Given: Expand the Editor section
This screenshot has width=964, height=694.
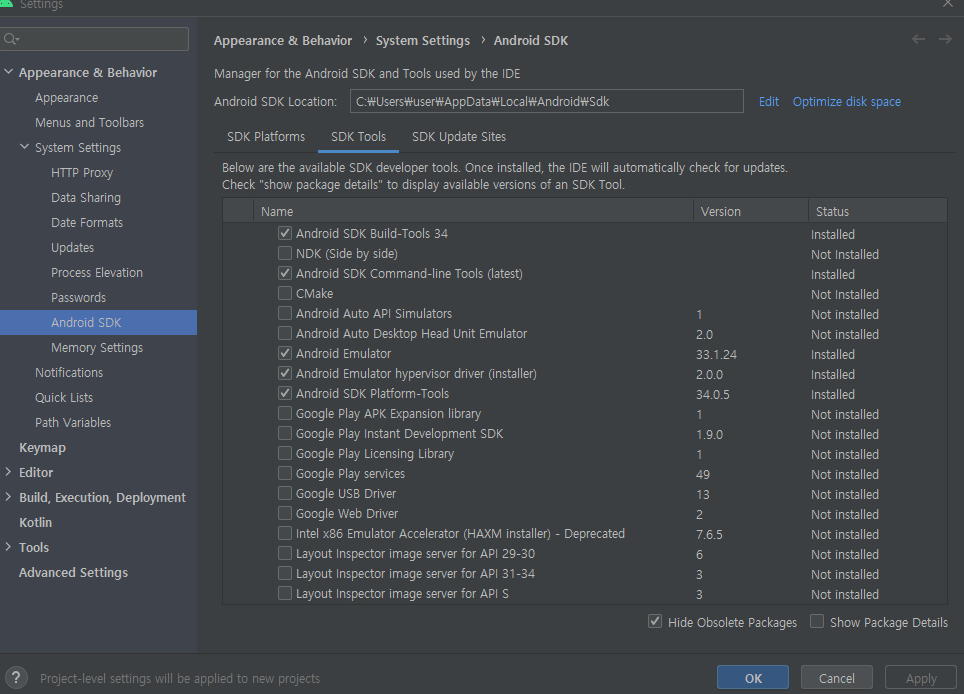Looking at the screenshot, I should pyautogui.click(x=8, y=472).
